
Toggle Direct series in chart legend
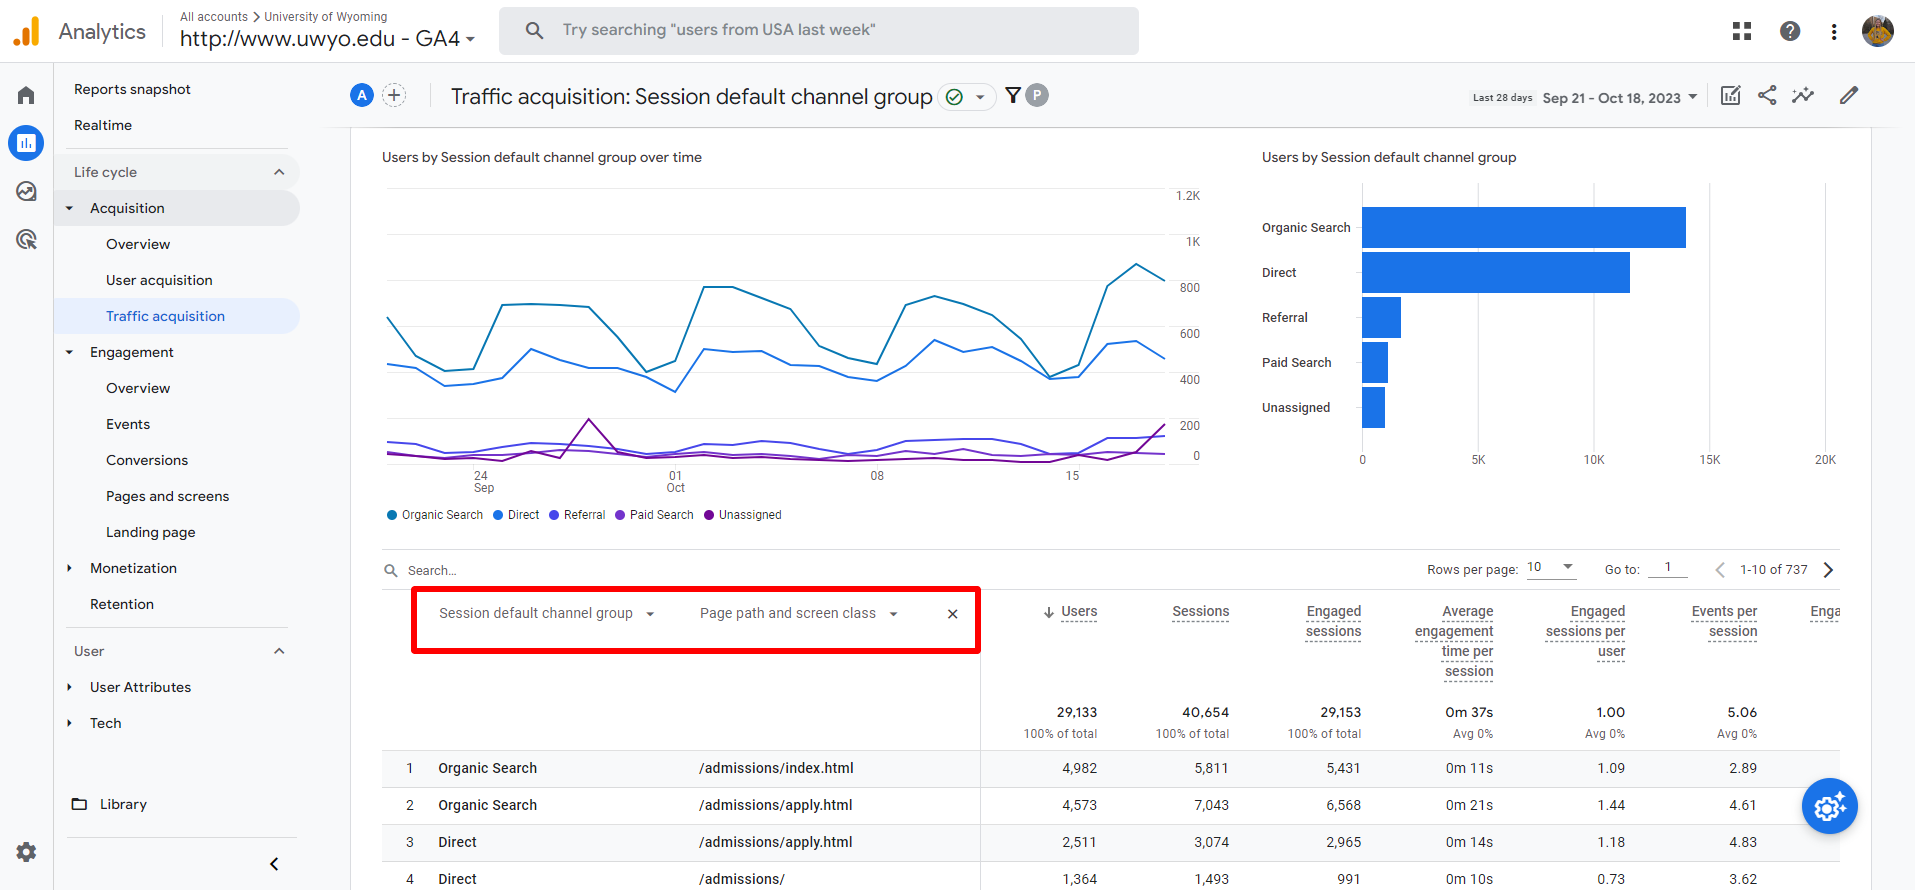[516, 515]
